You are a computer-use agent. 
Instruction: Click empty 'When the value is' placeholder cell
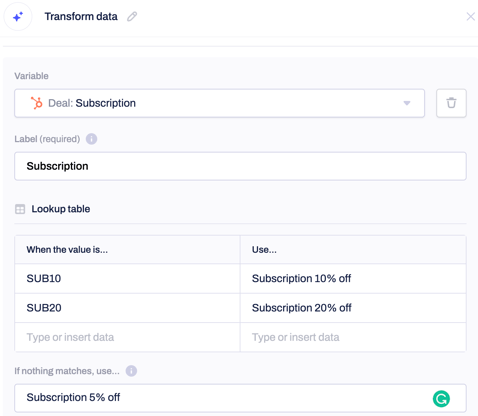tap(127, 337)
